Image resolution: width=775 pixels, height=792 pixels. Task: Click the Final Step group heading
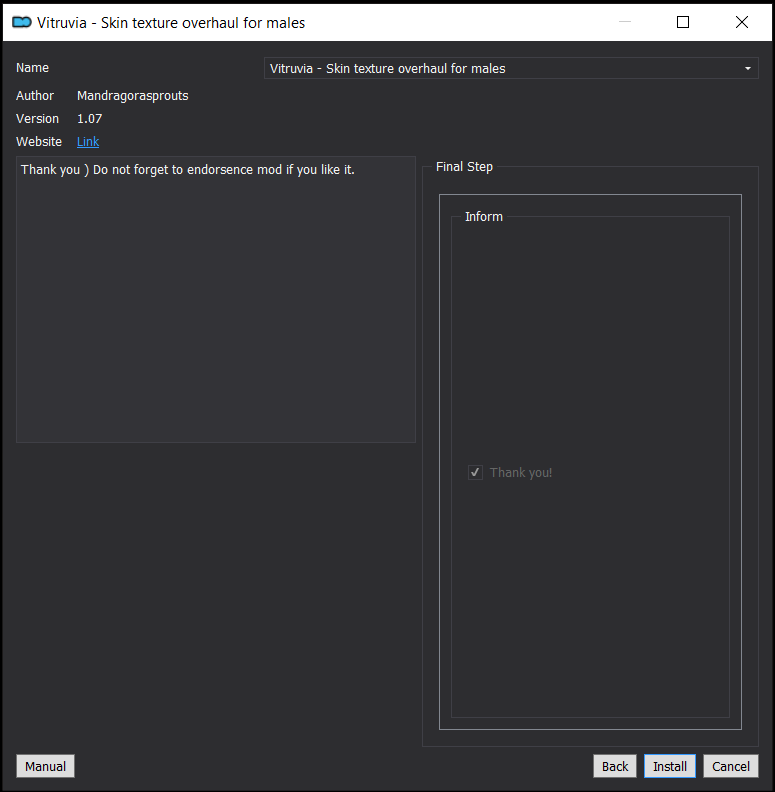tap(464, 167)
